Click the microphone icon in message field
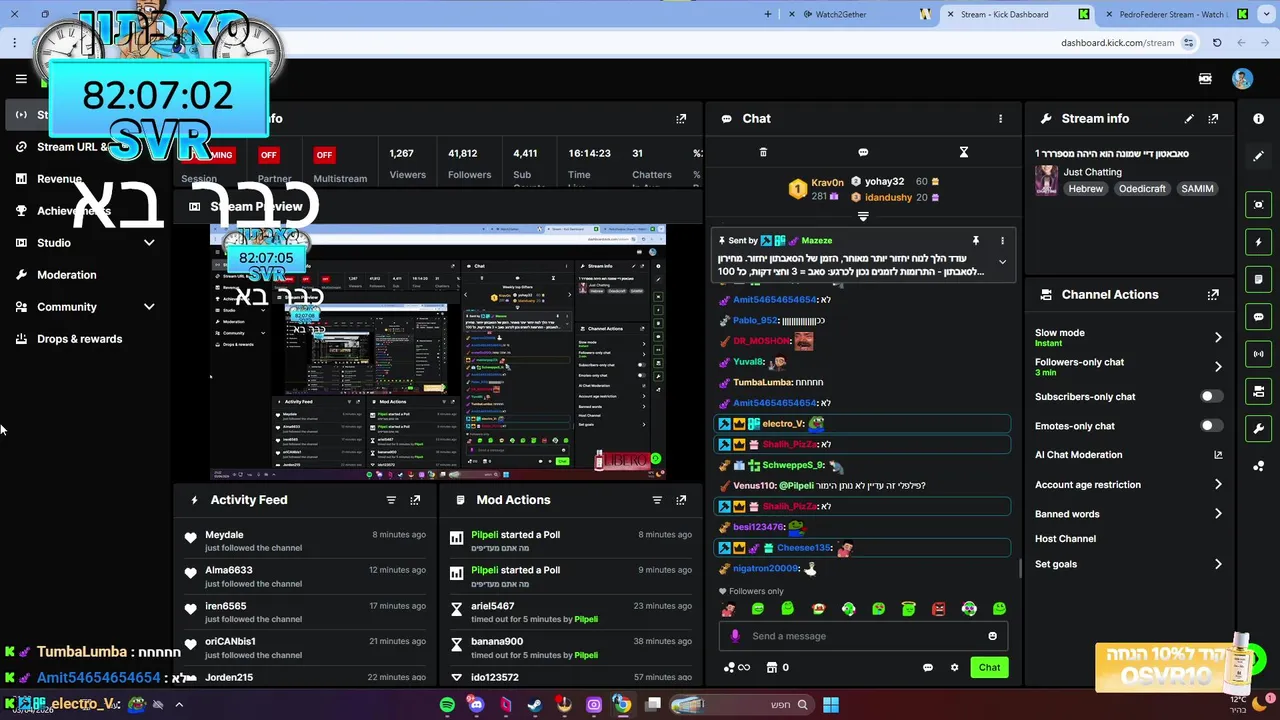The height and width of the screenshot is (720, 1280). 735,636
